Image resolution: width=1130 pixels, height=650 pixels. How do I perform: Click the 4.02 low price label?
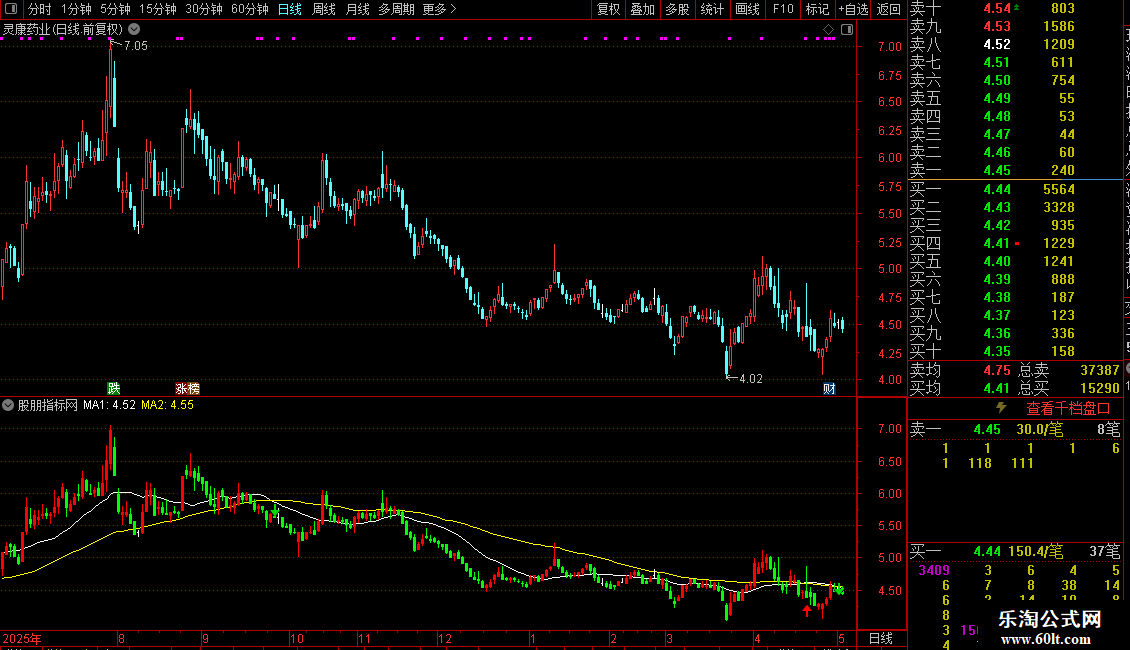[750, 378]
